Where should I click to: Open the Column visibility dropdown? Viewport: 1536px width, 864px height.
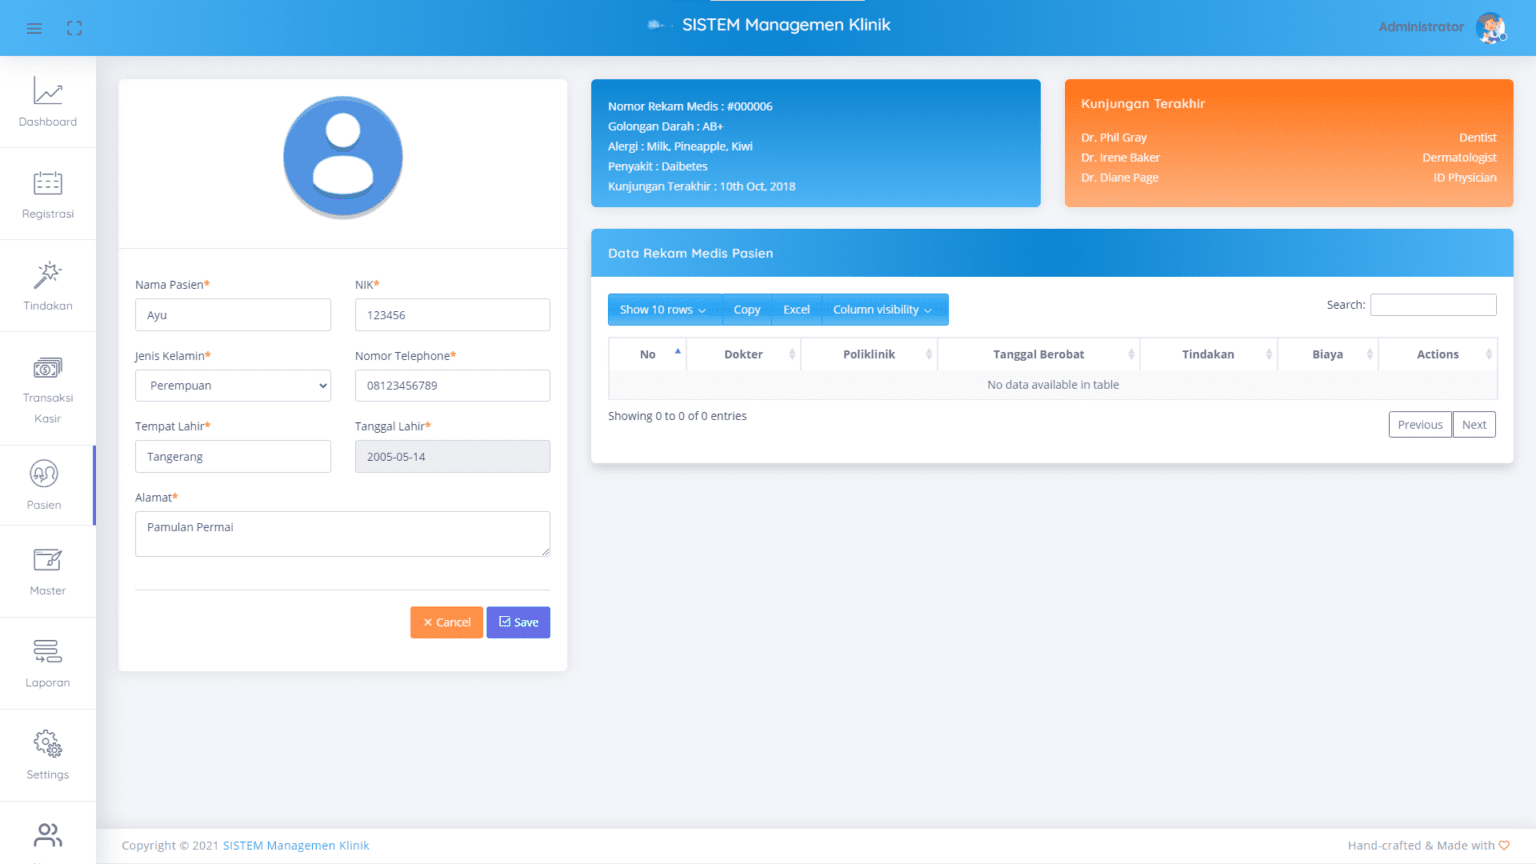883,310
